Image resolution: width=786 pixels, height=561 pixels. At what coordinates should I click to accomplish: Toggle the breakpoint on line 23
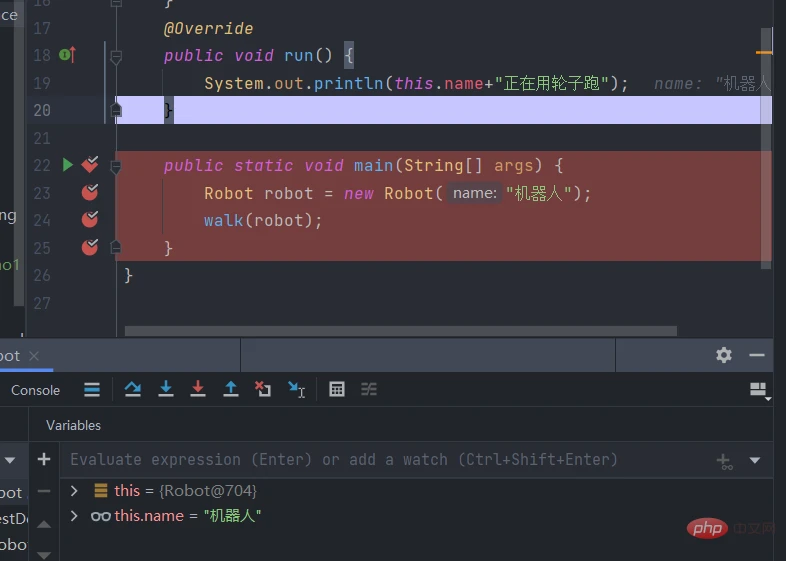tap(90, 192)
